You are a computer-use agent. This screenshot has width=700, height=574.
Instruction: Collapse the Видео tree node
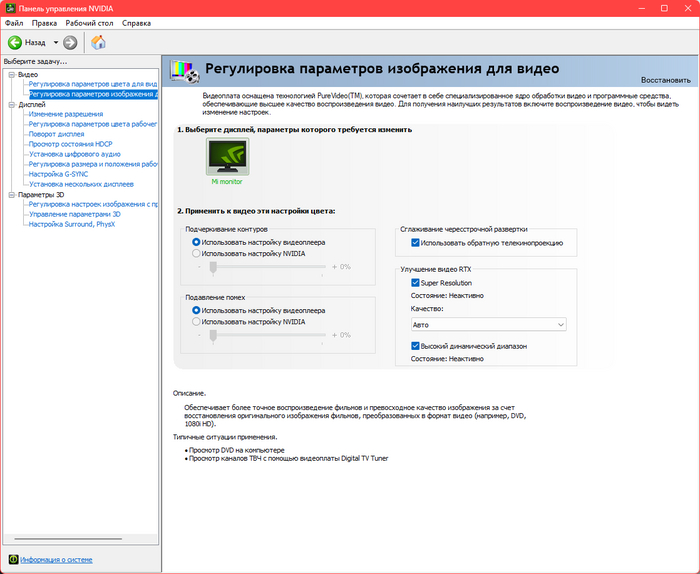[12, 75]
